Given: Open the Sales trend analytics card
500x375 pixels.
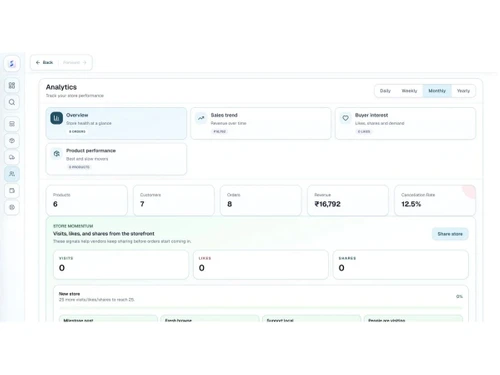Looking at the screenshot, I should click(261, 123).
